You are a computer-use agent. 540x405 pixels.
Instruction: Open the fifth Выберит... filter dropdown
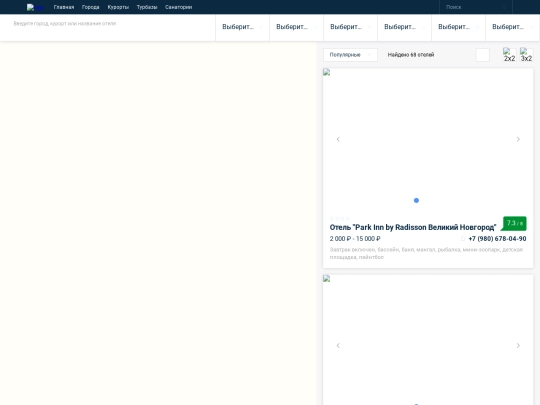[458, 27]
